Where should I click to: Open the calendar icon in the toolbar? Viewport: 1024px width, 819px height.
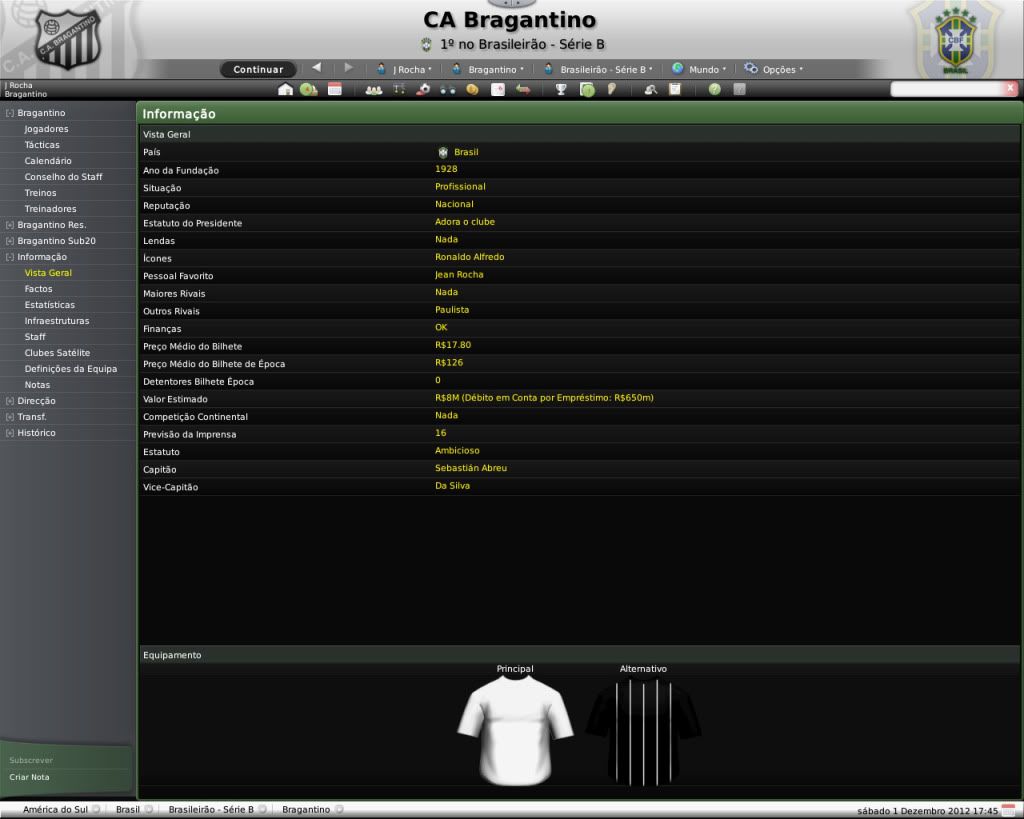[335, 89]
